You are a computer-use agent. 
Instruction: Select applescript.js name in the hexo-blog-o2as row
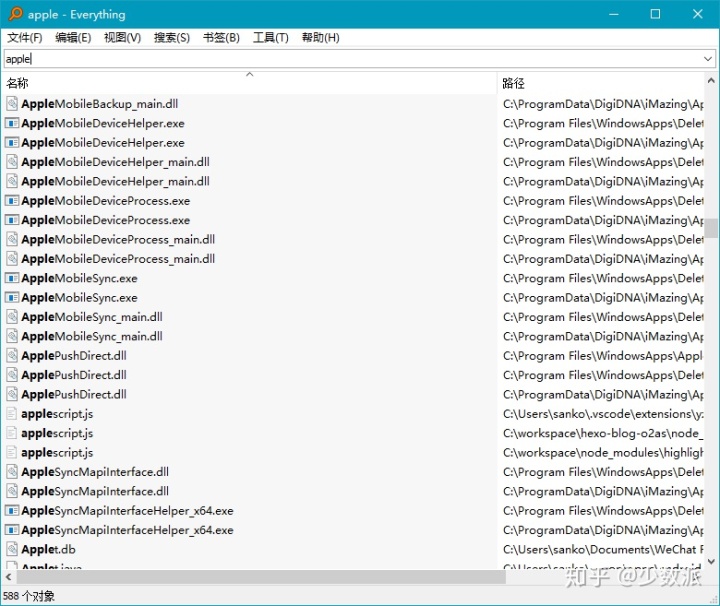coord(57,433)
